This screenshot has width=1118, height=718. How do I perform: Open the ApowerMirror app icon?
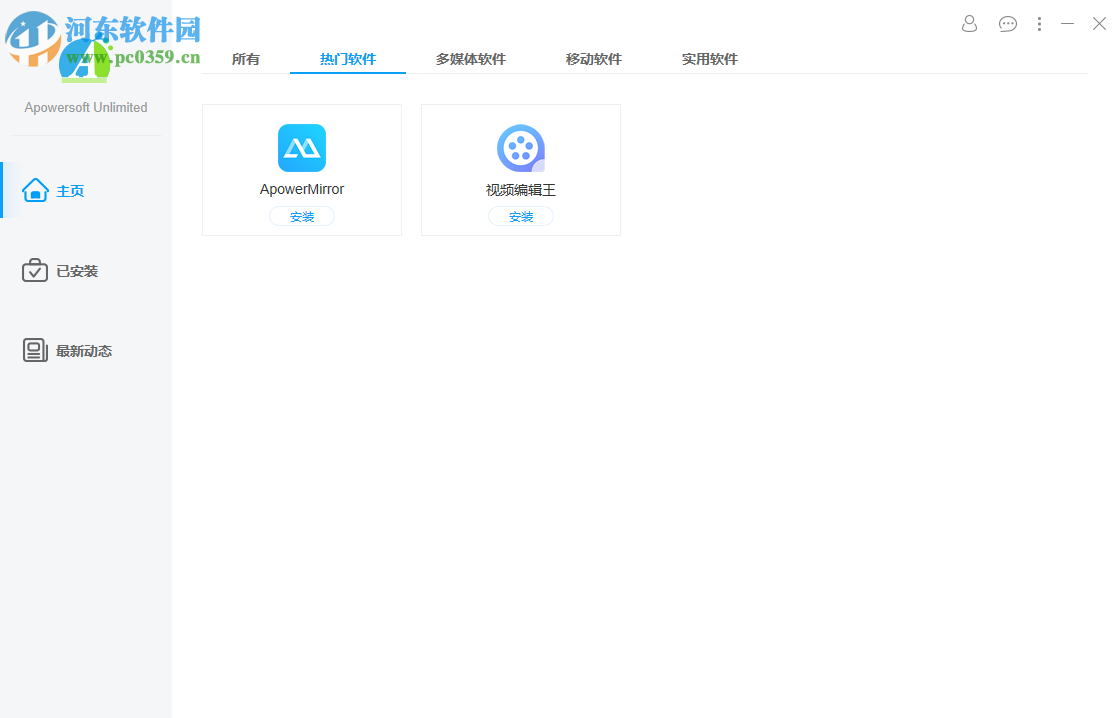(x=301, y=147)
